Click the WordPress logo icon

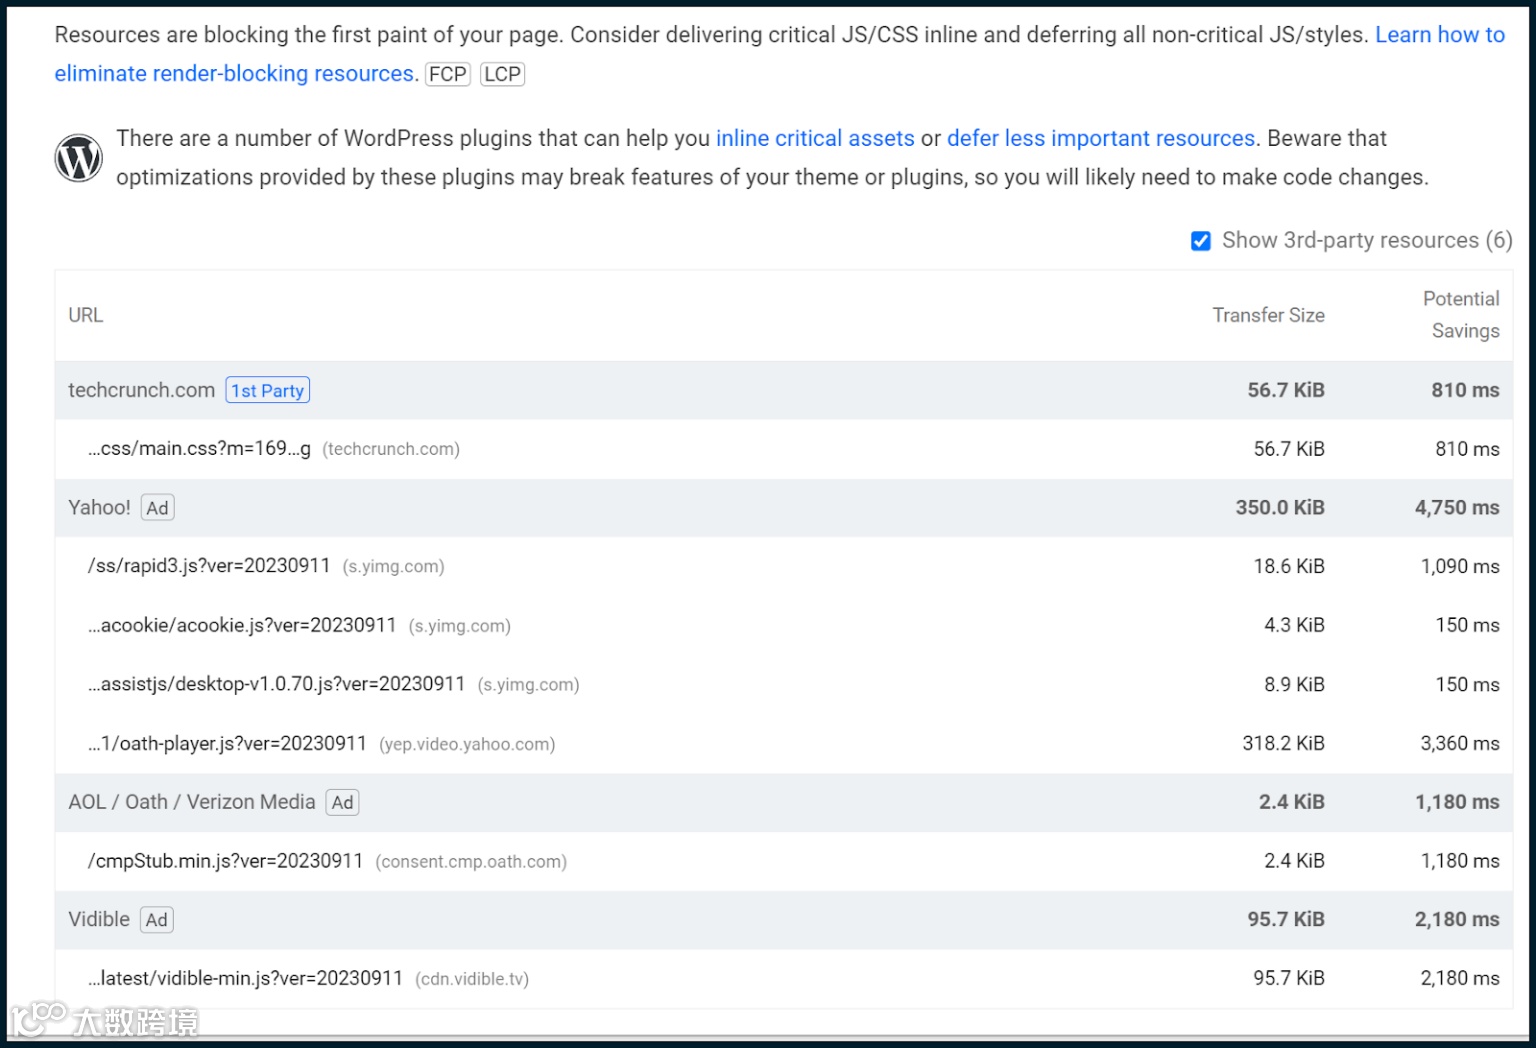pyautogui.click(x=79, y=158)
